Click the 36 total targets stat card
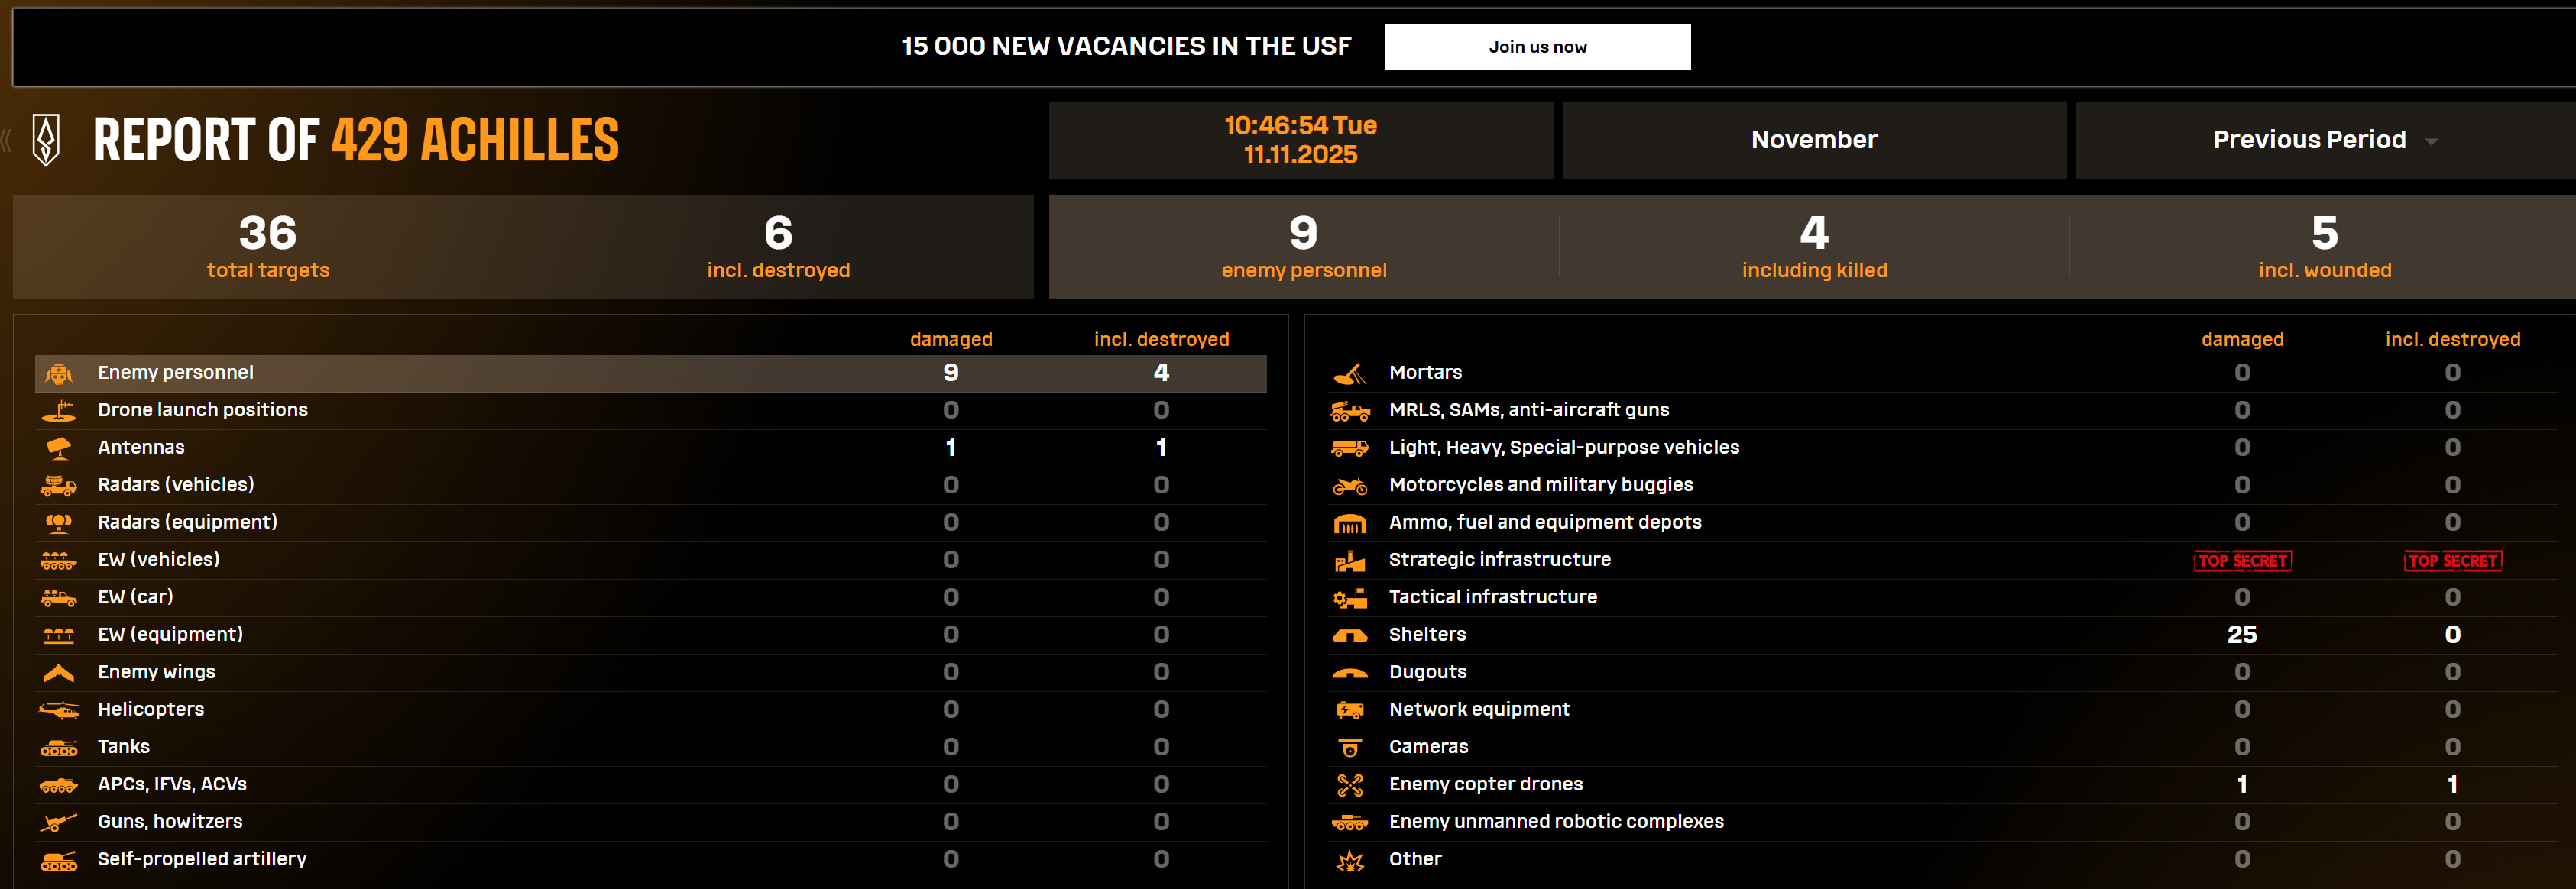This screenshot has height=889, width=2576. (268, 247)
